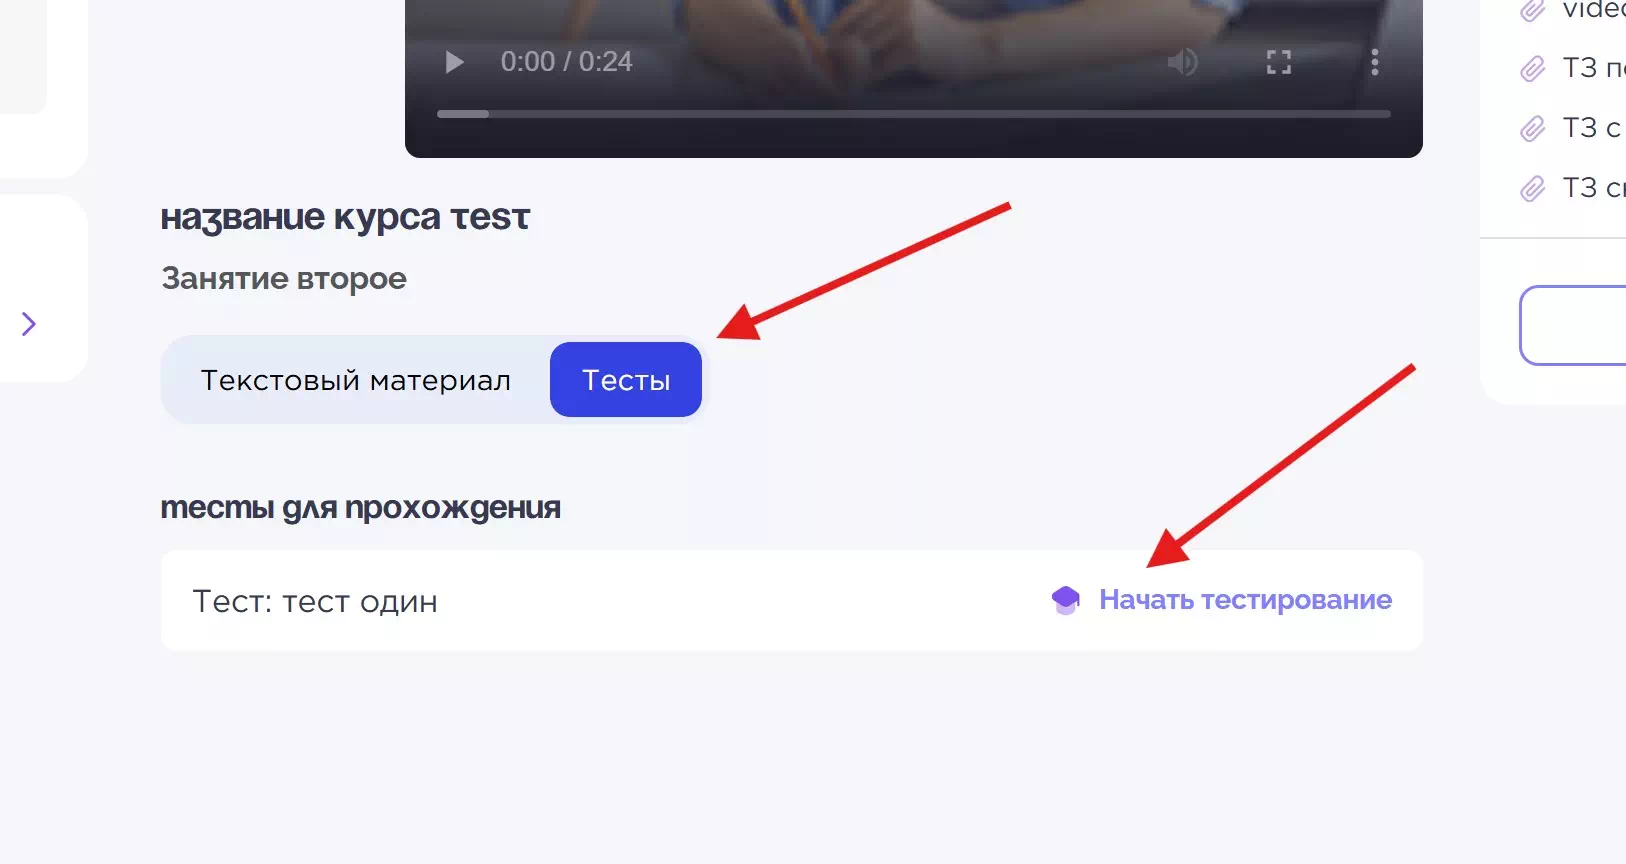1626x864 pixels.
Task: Click paperclip icon beside video attachment
Action: (1532, 9)
